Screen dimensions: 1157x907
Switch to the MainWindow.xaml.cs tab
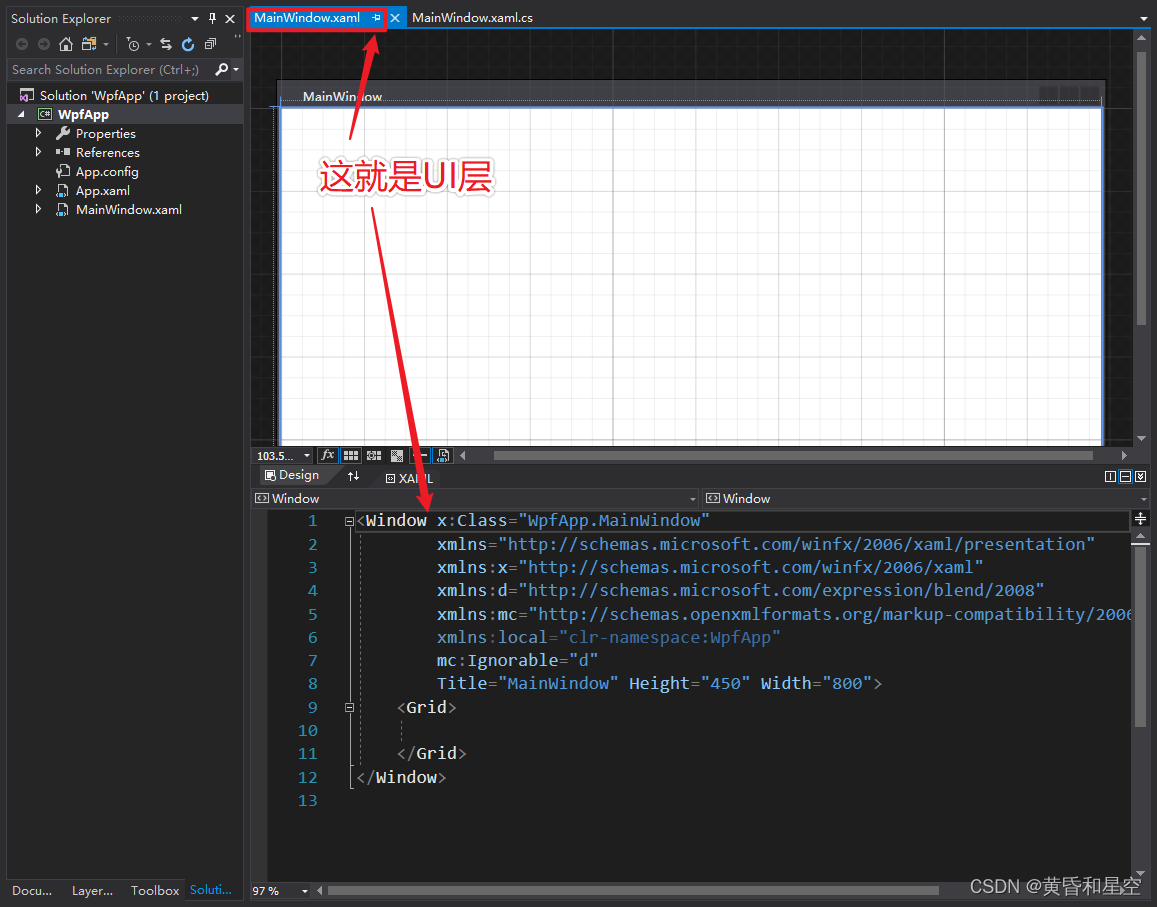[x=472, y=17]
